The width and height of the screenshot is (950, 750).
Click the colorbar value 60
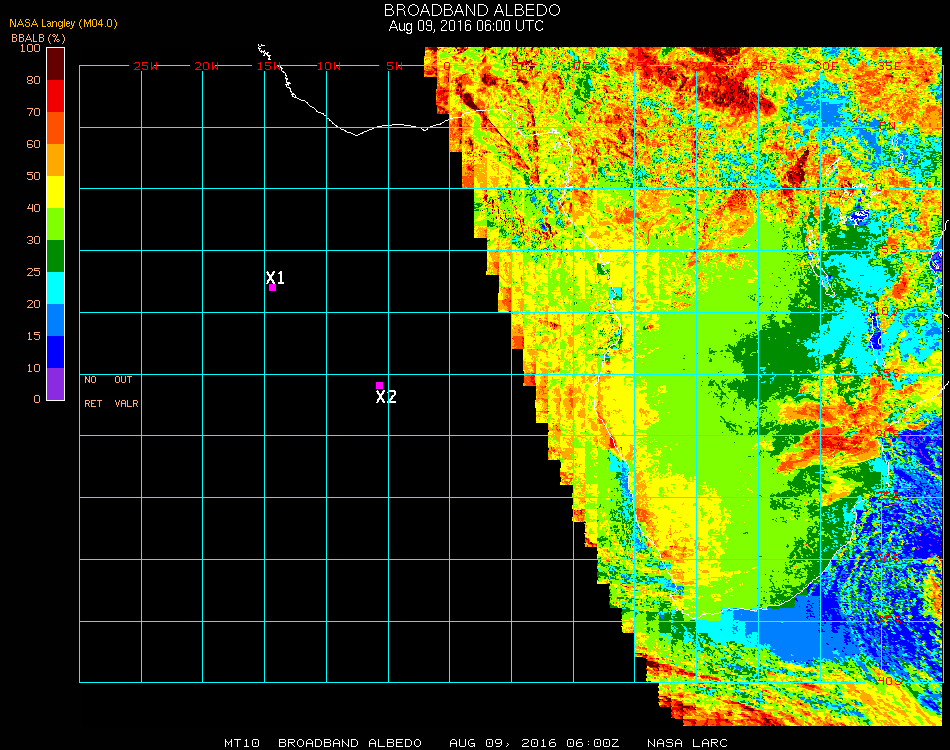33,144
